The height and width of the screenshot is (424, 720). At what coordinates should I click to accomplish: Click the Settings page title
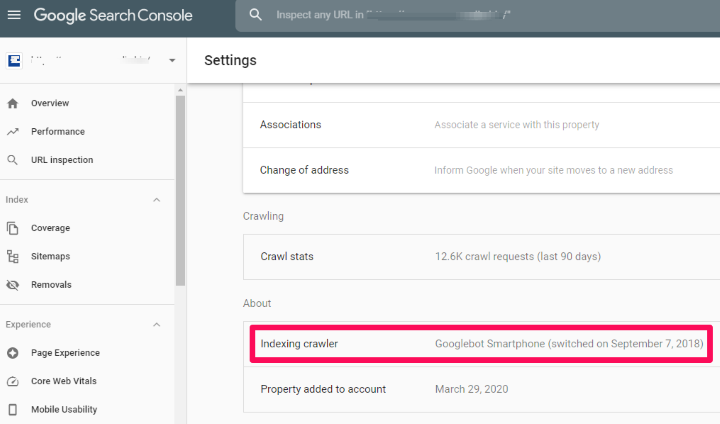click(231, 61)
